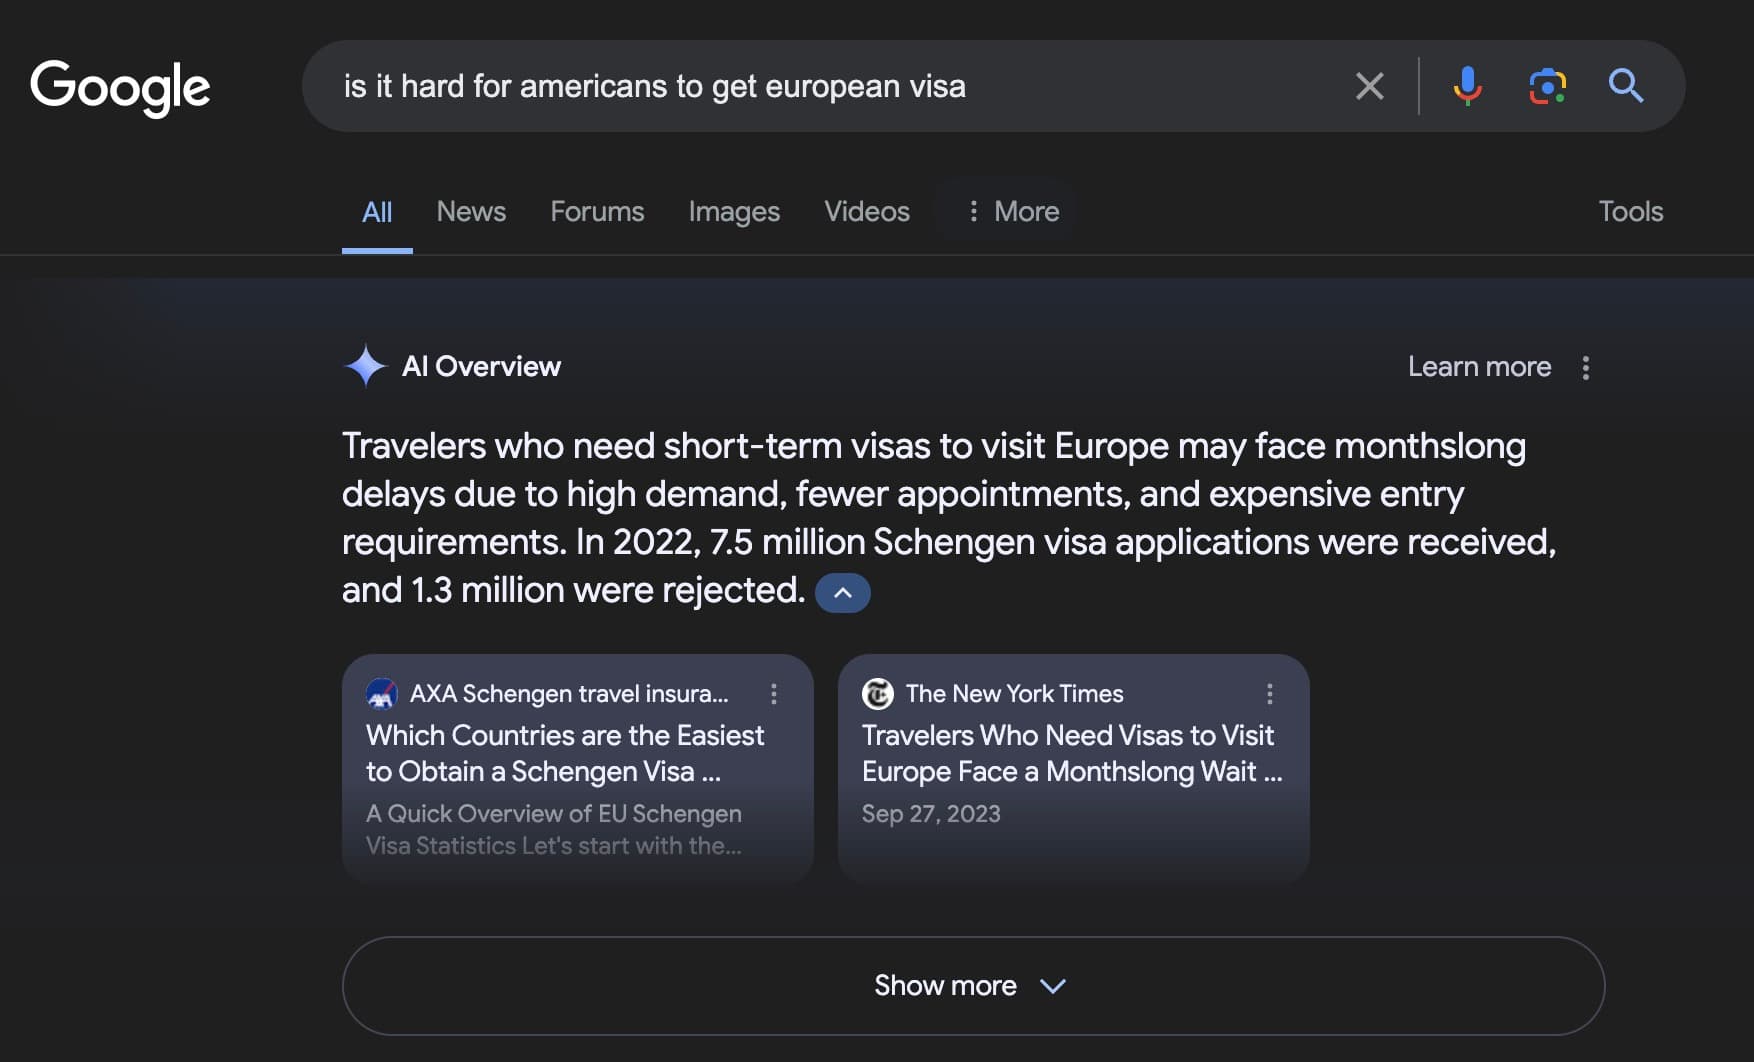Expand results with the Show more chevron
Screen dimensions: 1754x1062
click(x=1052, y=986)
